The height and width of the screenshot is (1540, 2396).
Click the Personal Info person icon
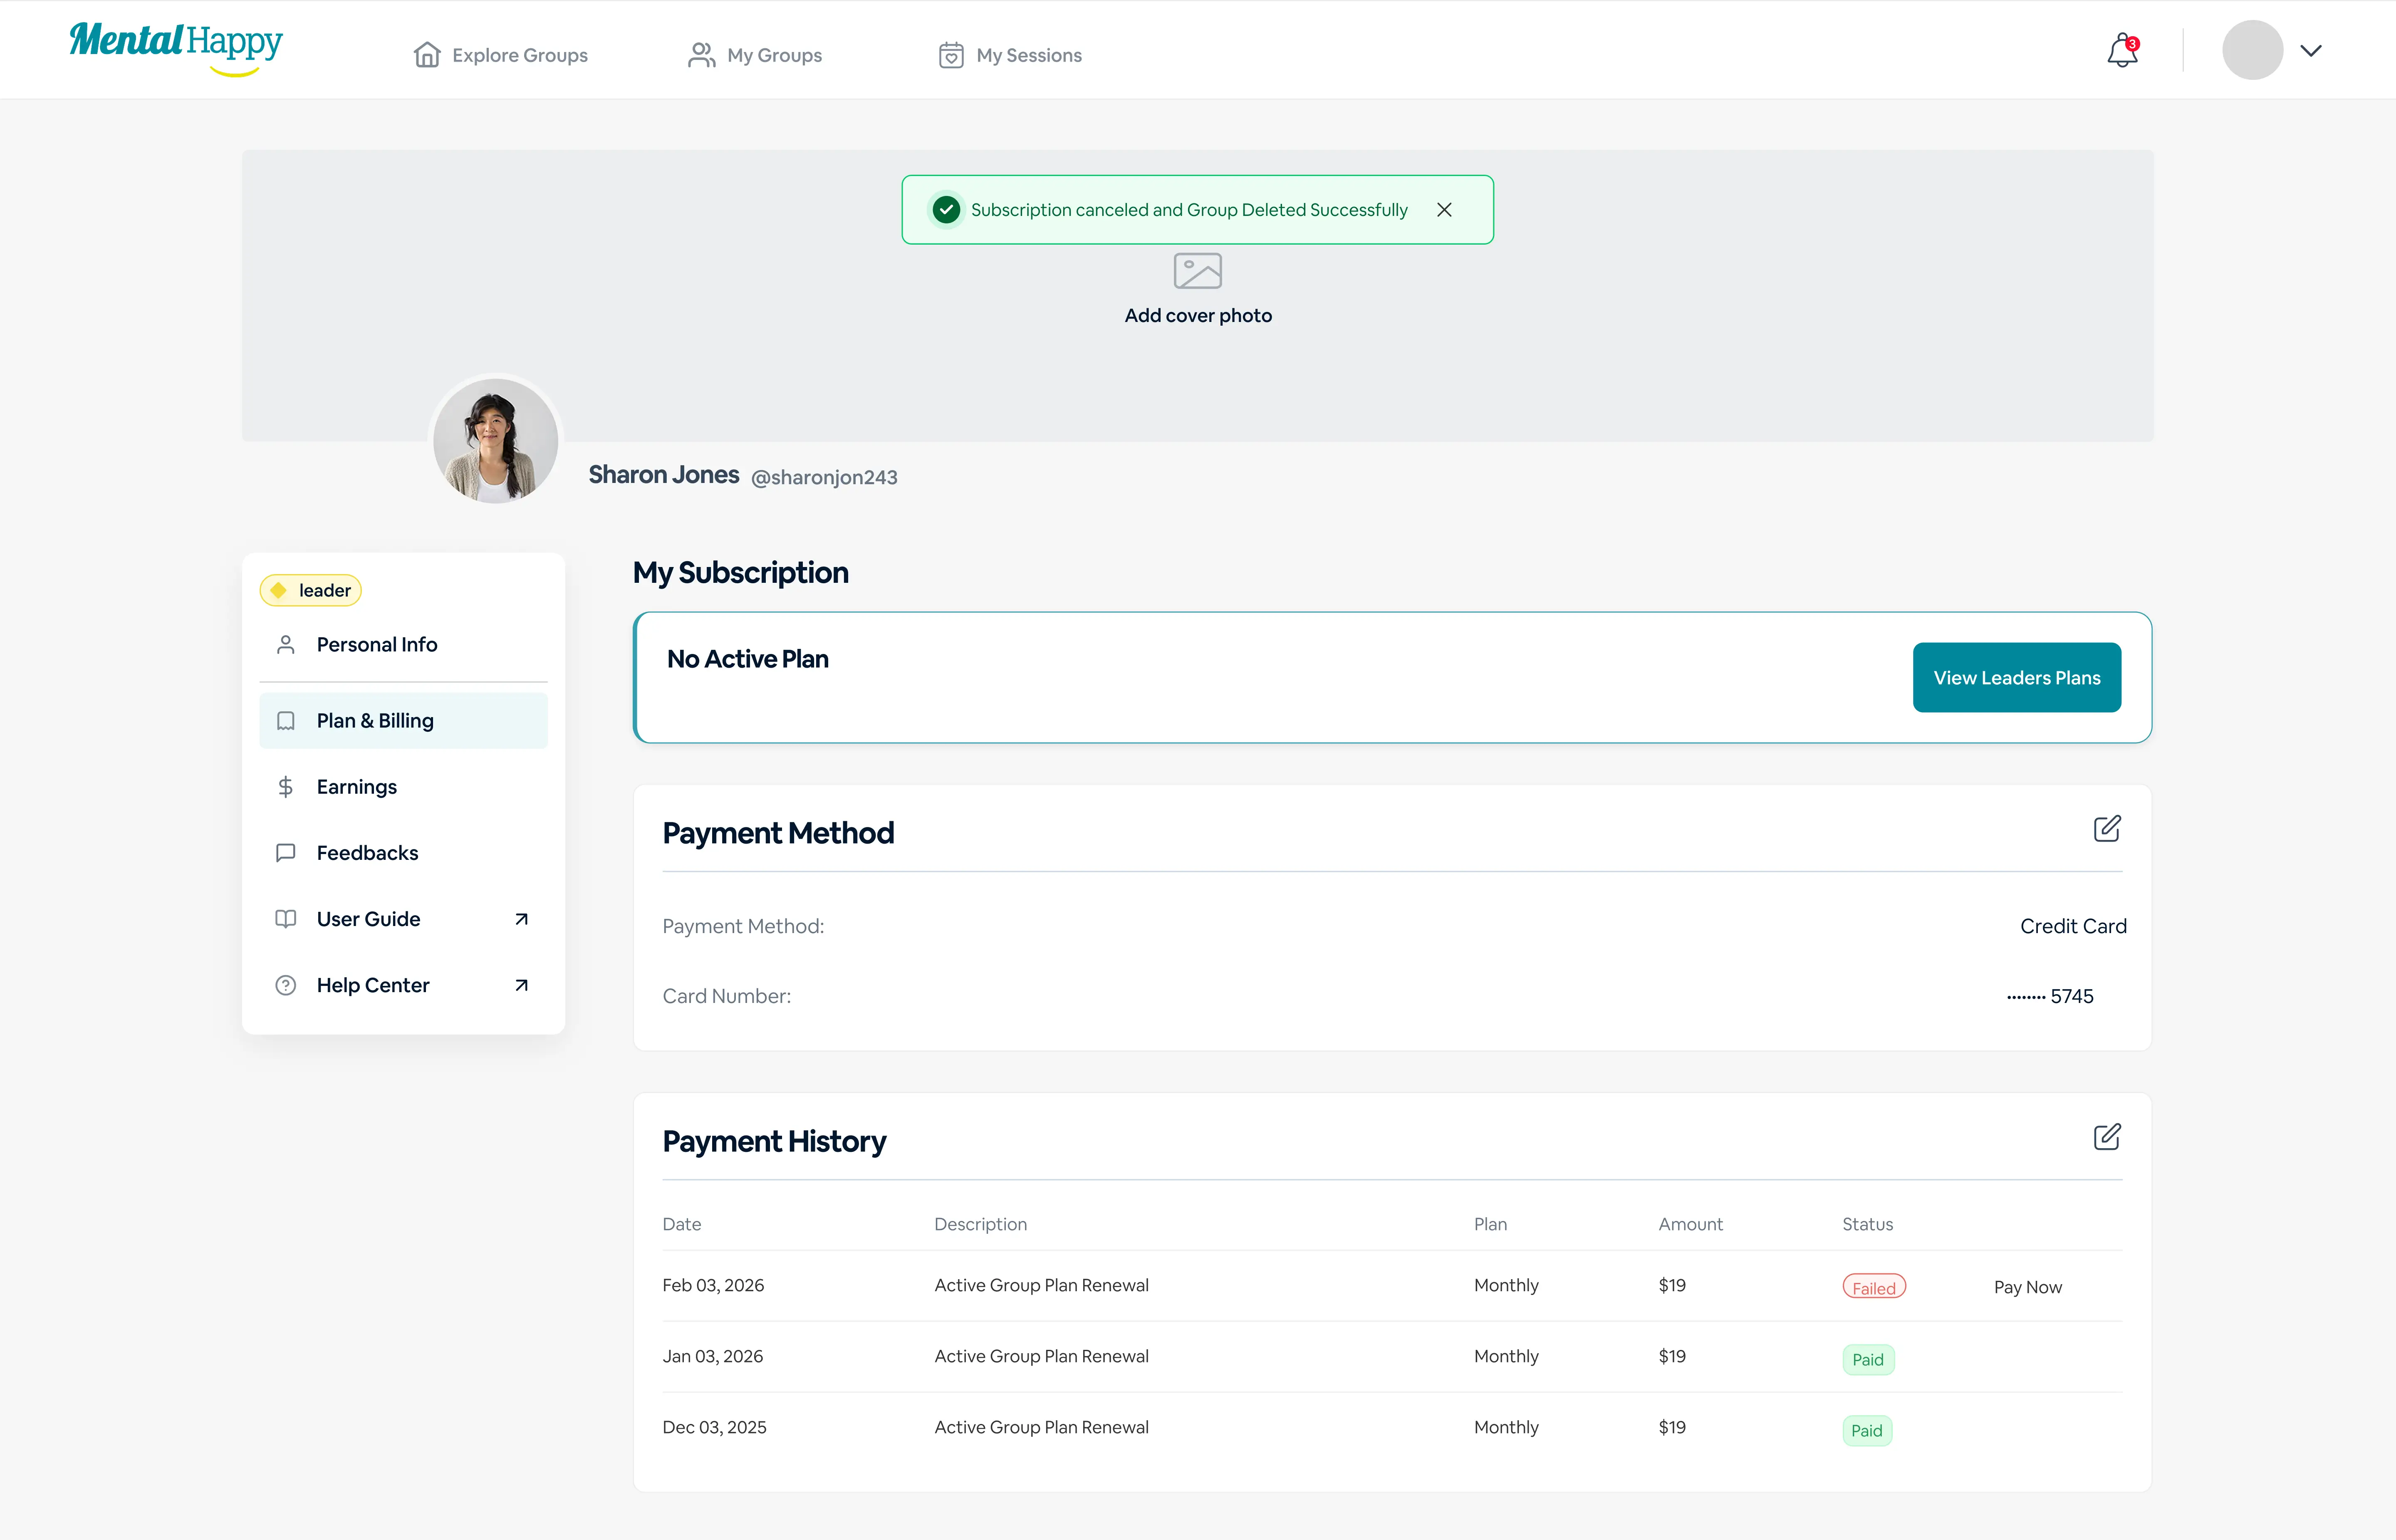click(286, 645)
